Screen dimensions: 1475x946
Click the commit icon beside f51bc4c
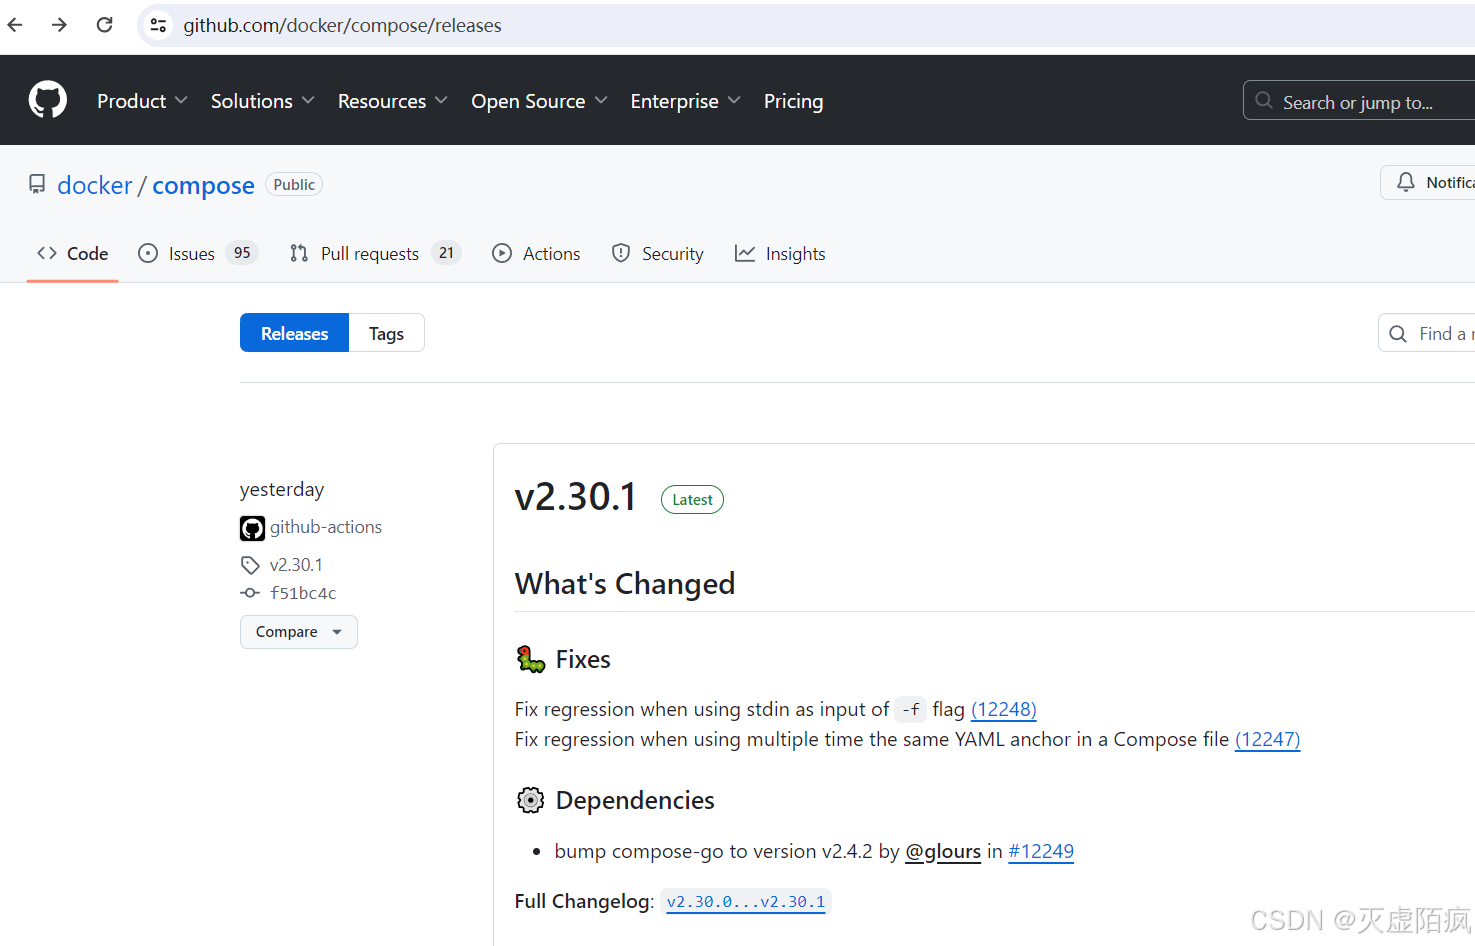coord(250,593)
